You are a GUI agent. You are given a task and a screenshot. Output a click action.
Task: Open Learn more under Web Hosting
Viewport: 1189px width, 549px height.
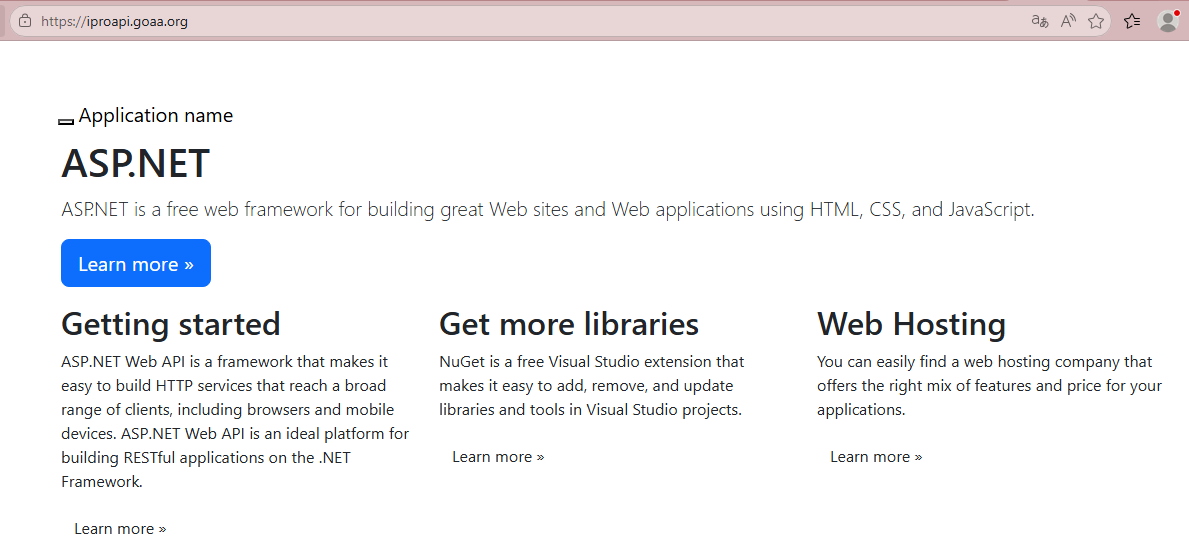(876, 457)
